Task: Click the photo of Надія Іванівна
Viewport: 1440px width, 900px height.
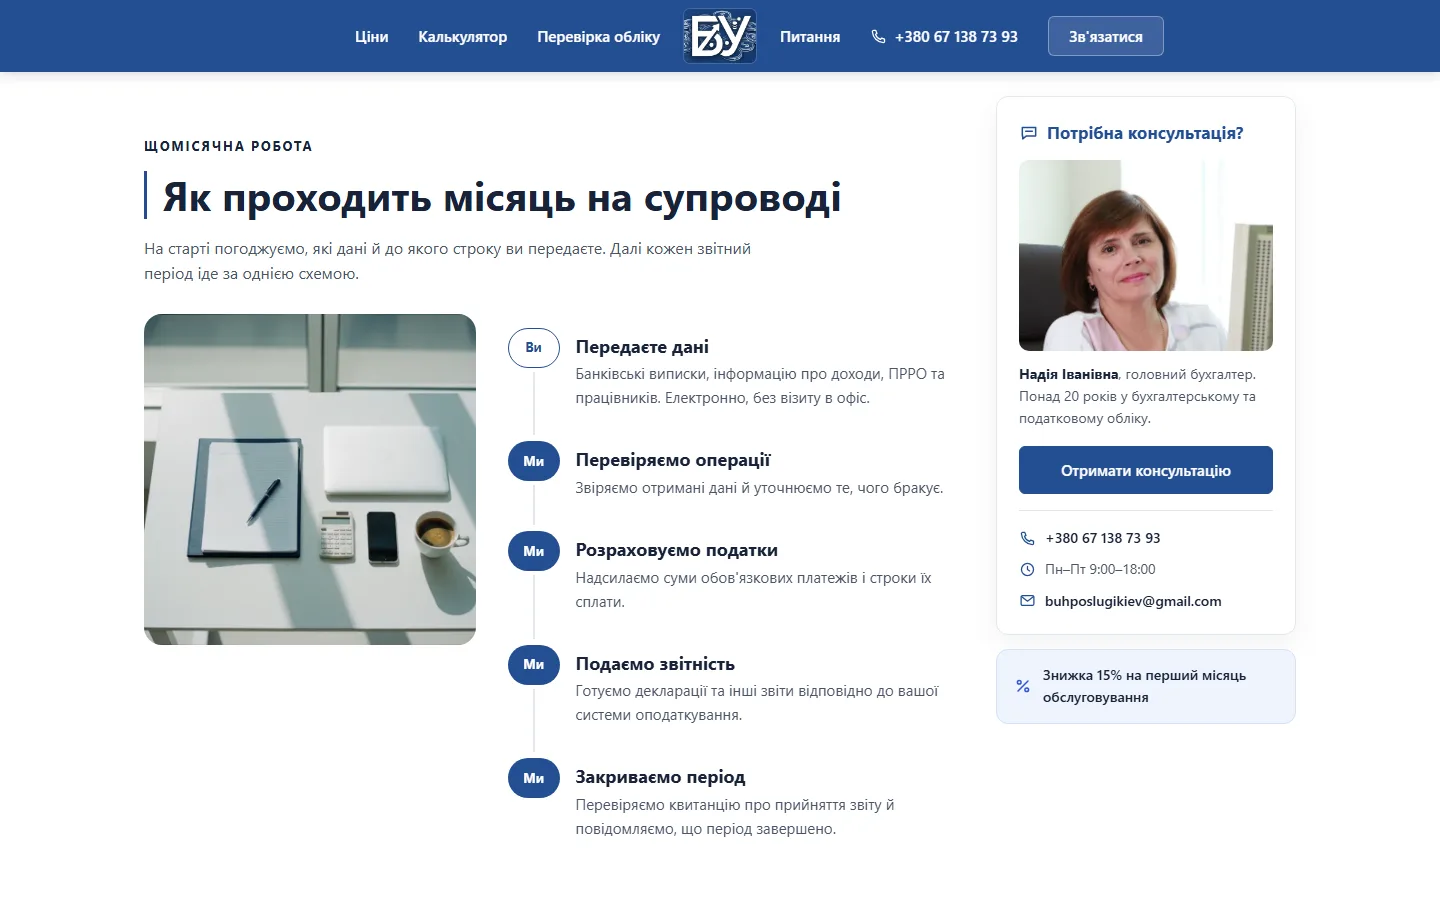Action: click(x=1146, y=256)
